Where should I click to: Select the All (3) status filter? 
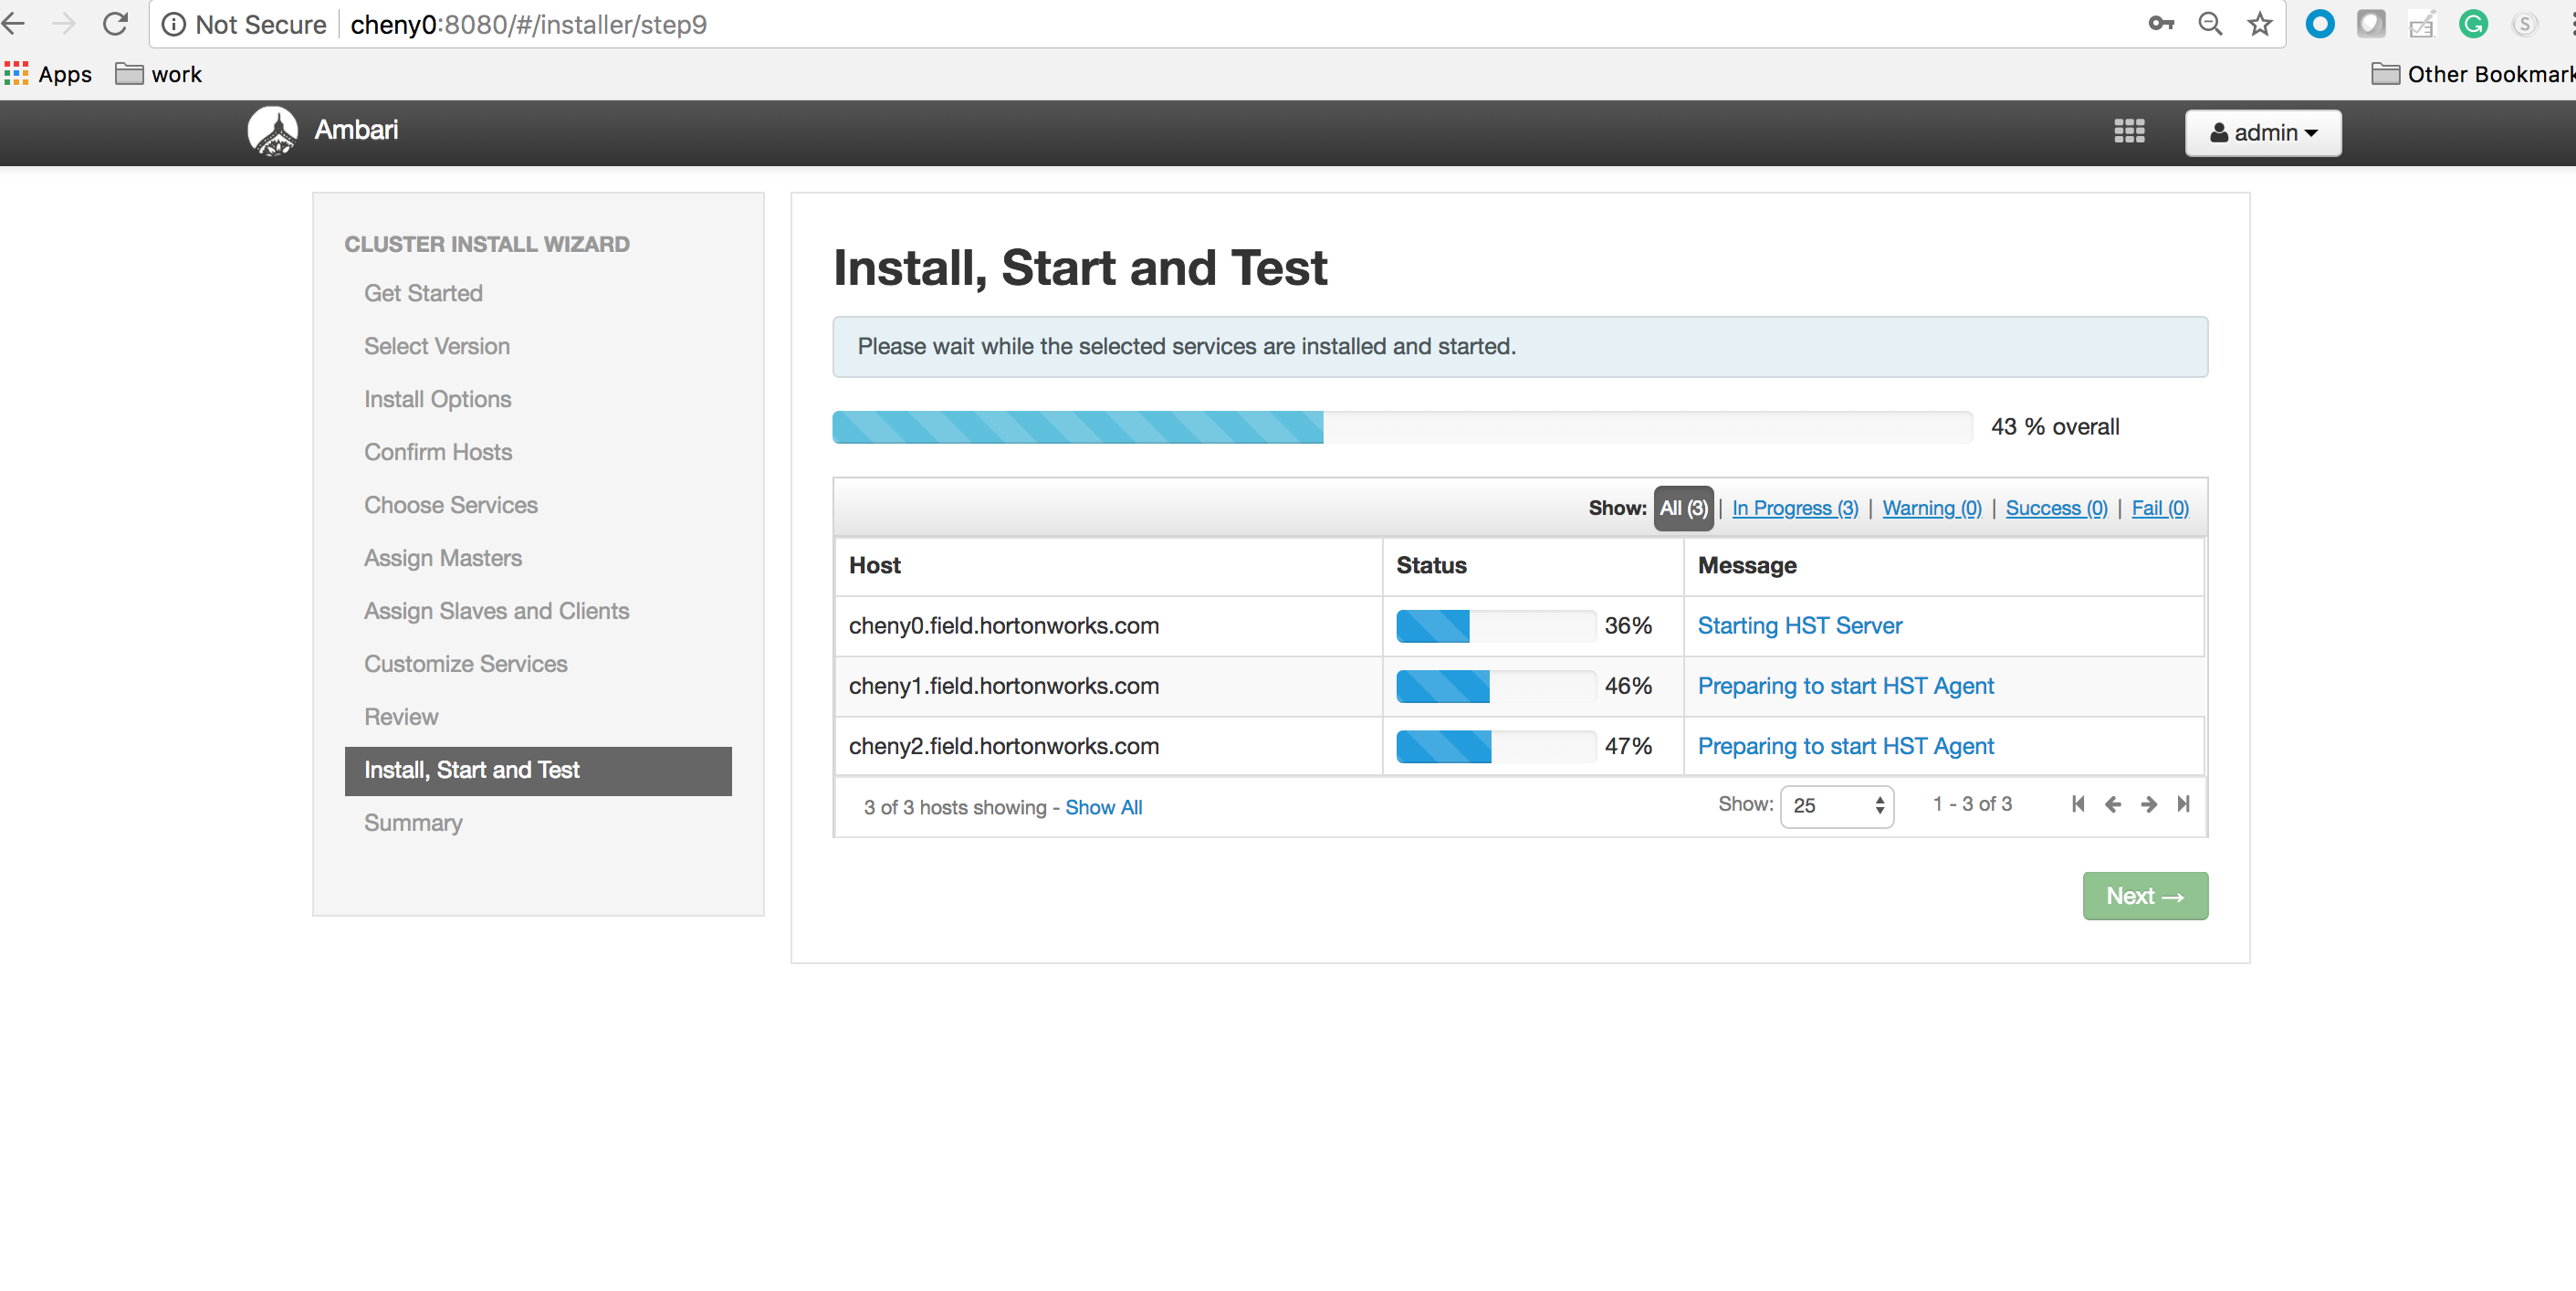(x=1683, y=508)
